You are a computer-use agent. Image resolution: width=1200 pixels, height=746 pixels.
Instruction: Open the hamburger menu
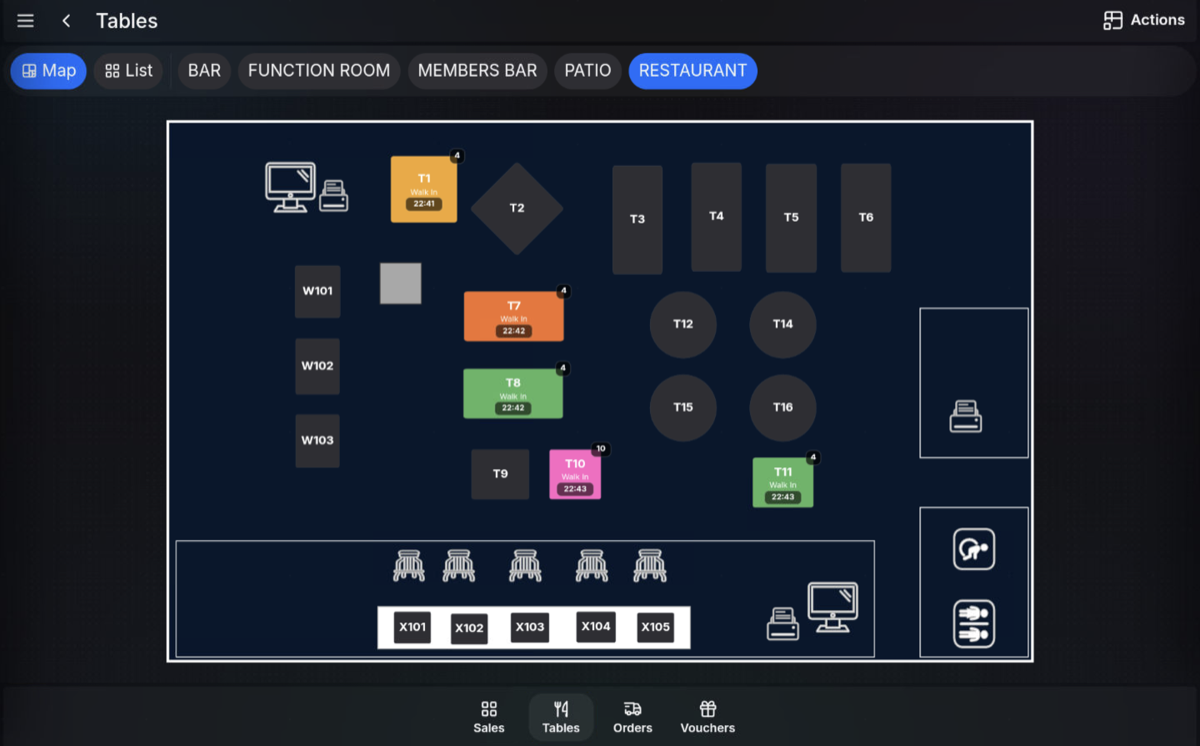pos(26,21)
